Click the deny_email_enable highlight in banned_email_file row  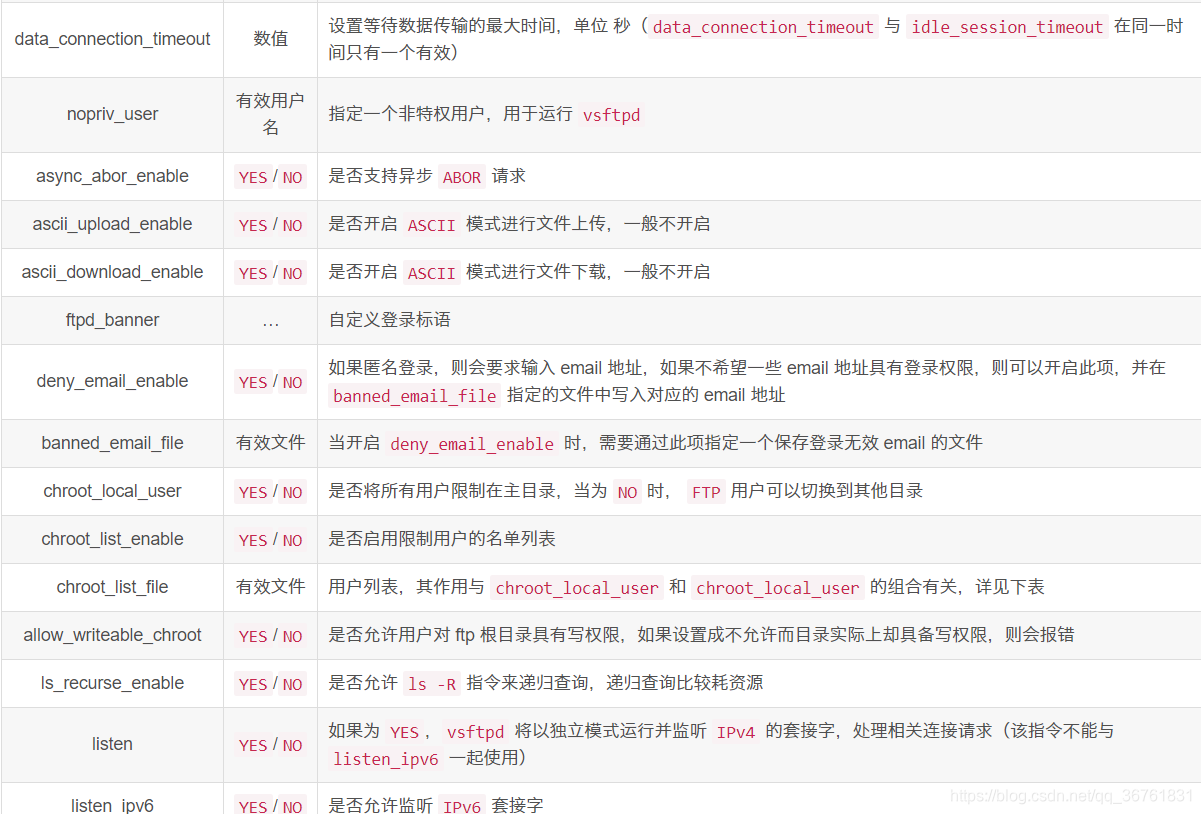pos(471,443)
